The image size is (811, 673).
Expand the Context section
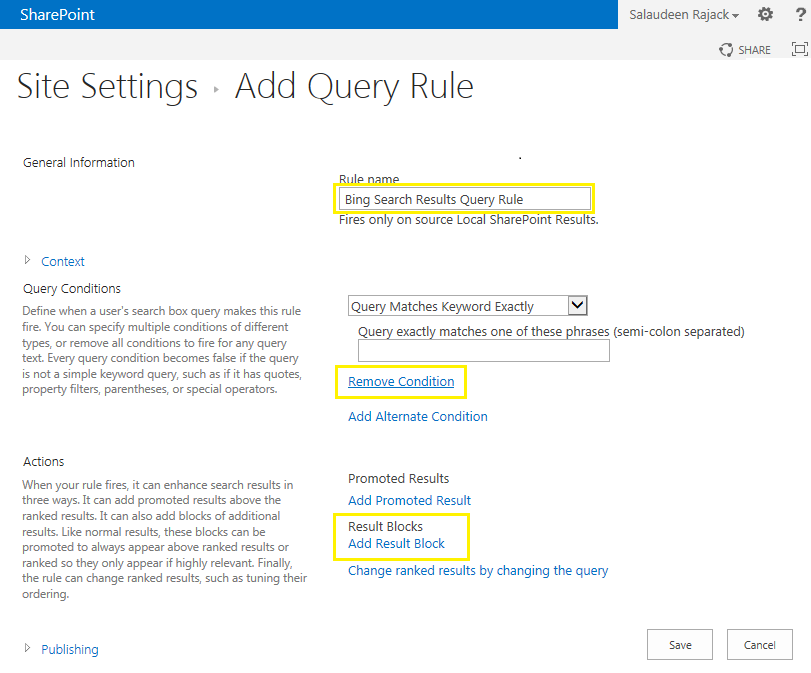pyautogui.click(x=63, y=260)
